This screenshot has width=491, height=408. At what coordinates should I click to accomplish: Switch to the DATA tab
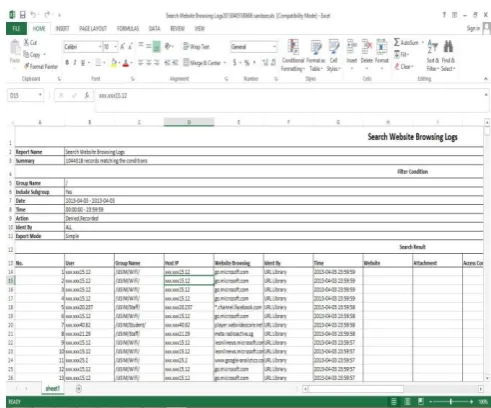(x=154, y=29)
